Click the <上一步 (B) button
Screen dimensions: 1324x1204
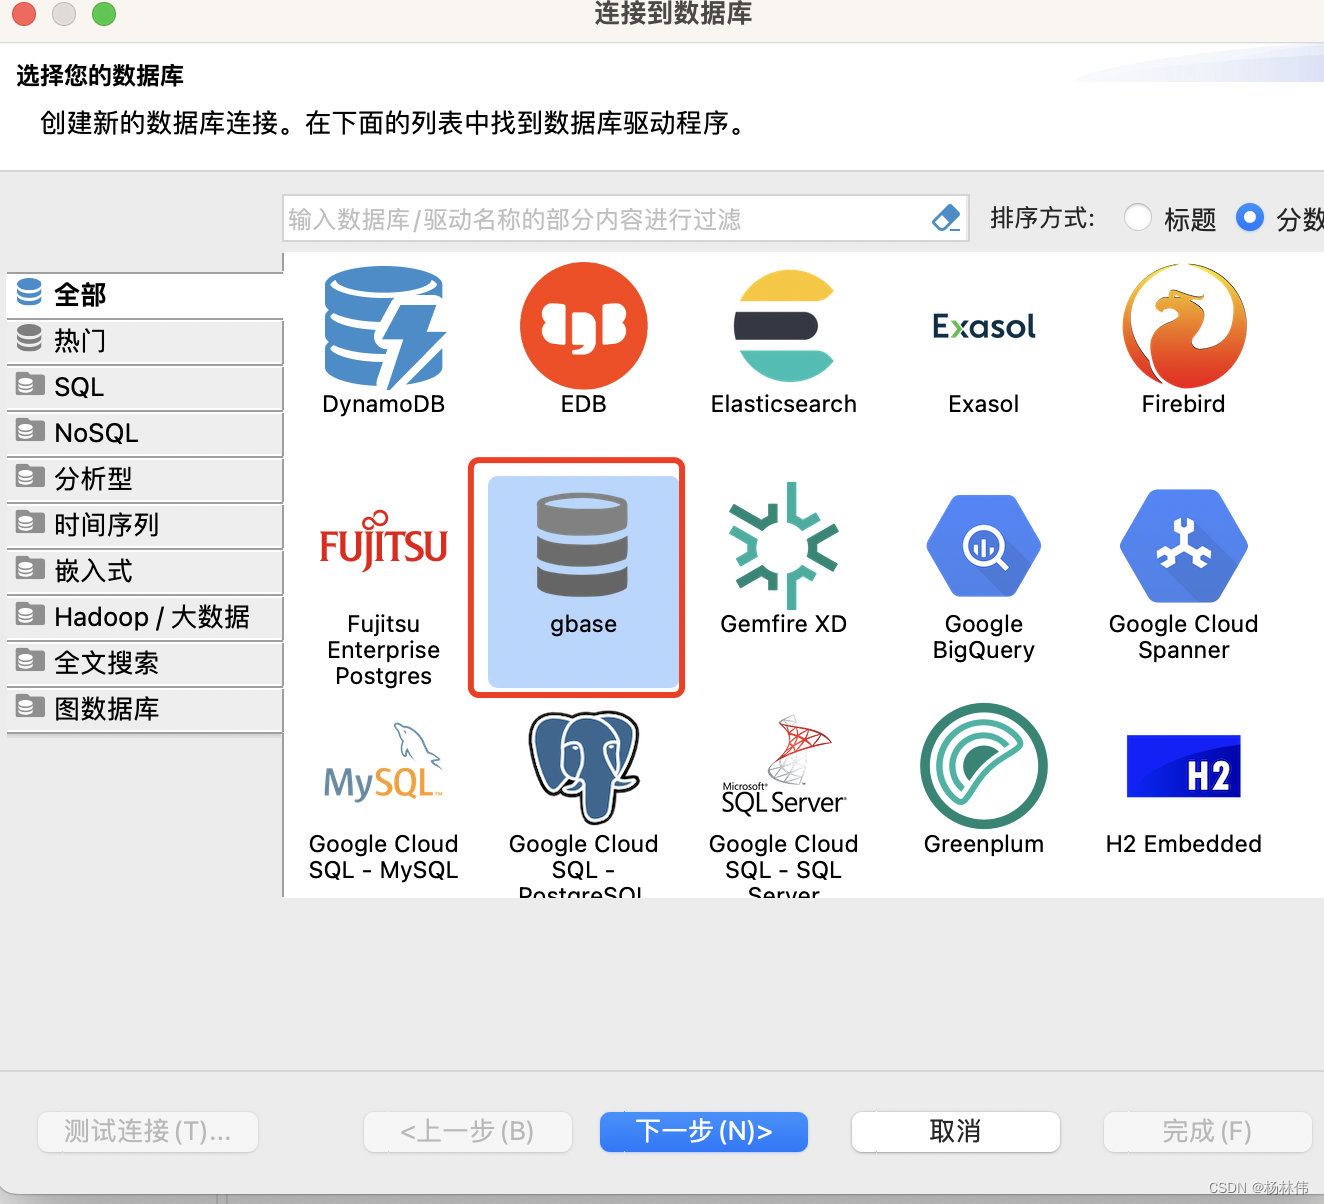(x=468, y=1132)
